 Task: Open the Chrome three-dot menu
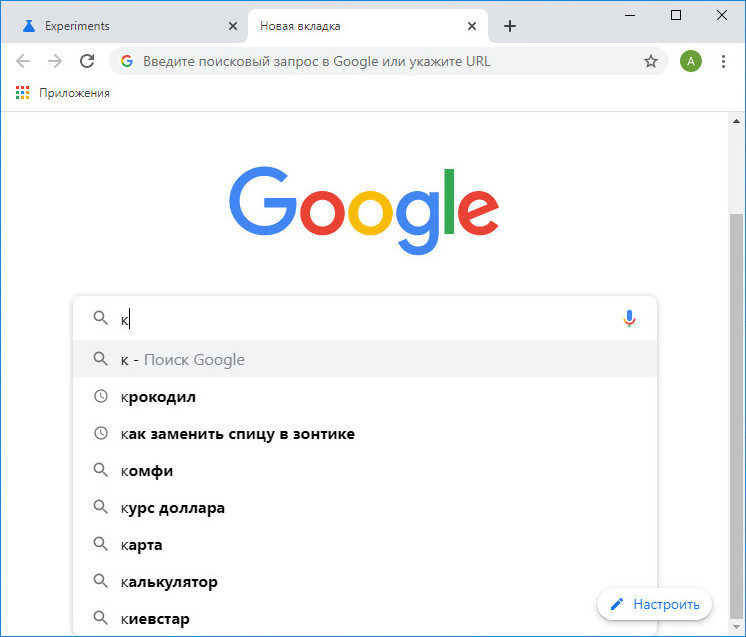(x=723, y=61)
